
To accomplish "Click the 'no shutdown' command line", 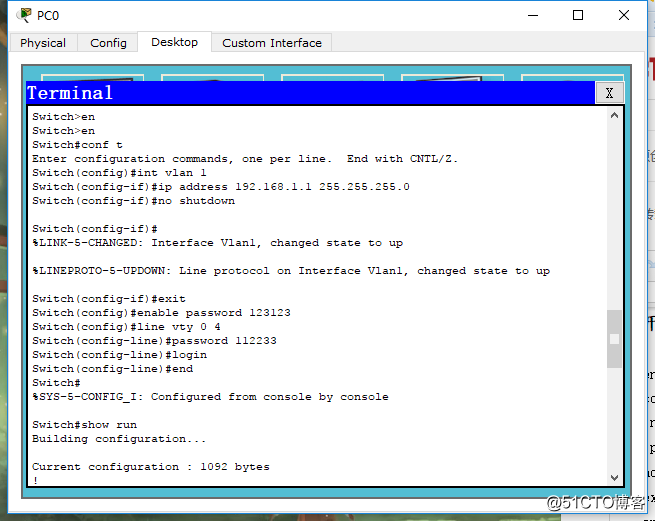I will click(133, 201).
